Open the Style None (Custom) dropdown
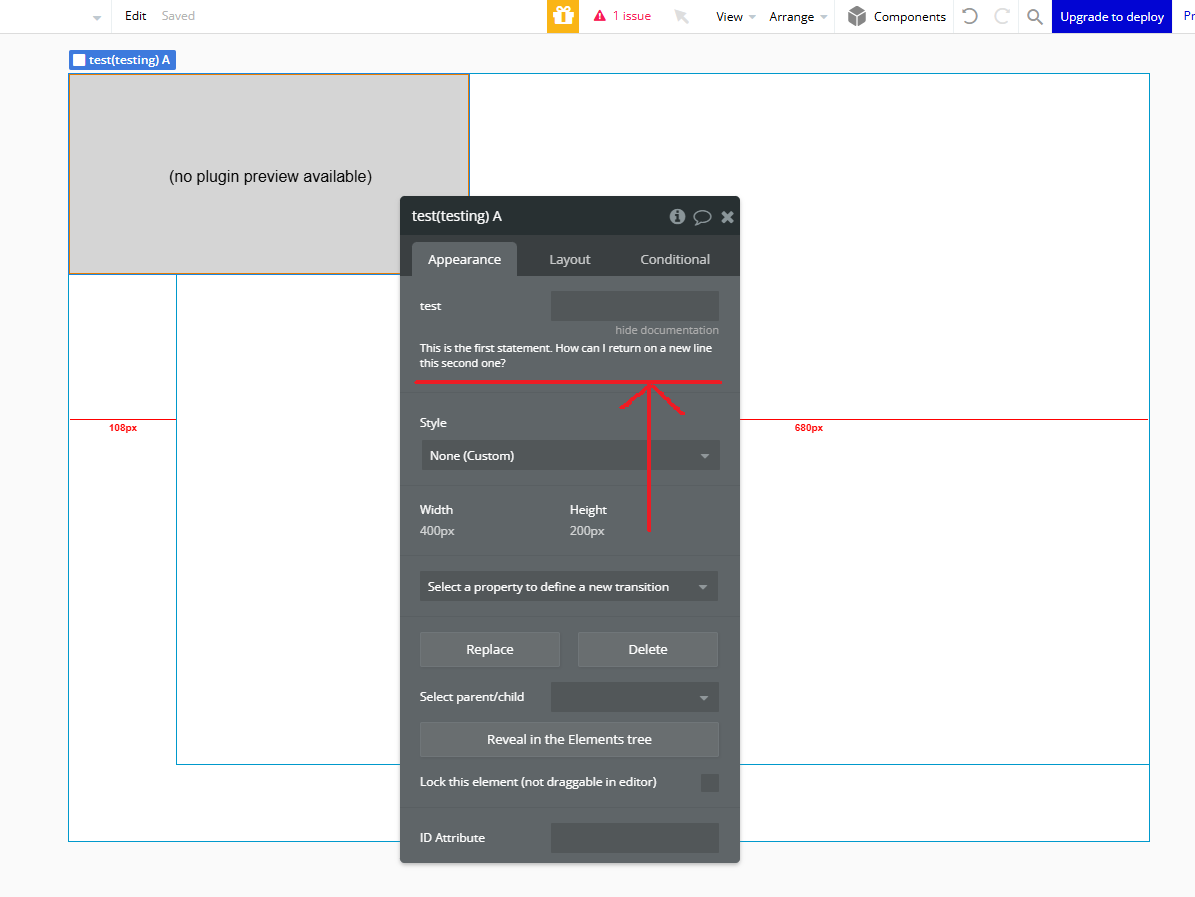This screenshot has width=1195, height=897. [x=570, y=456]
